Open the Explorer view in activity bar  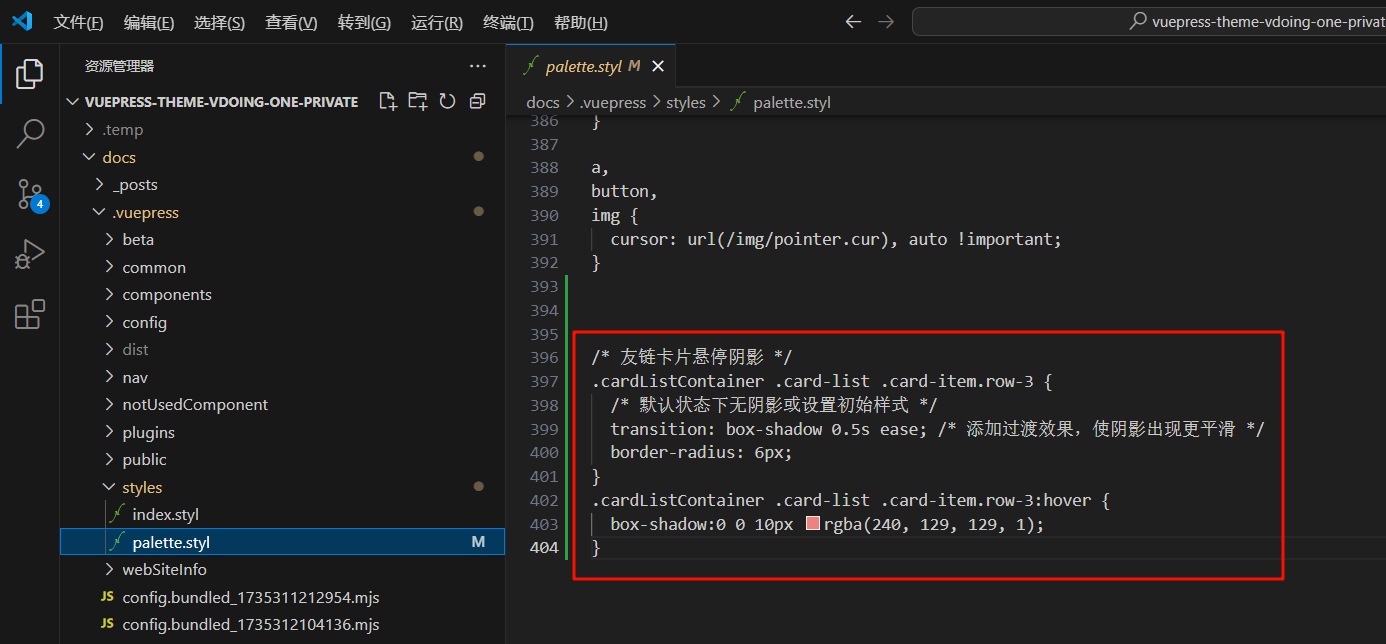30,73
